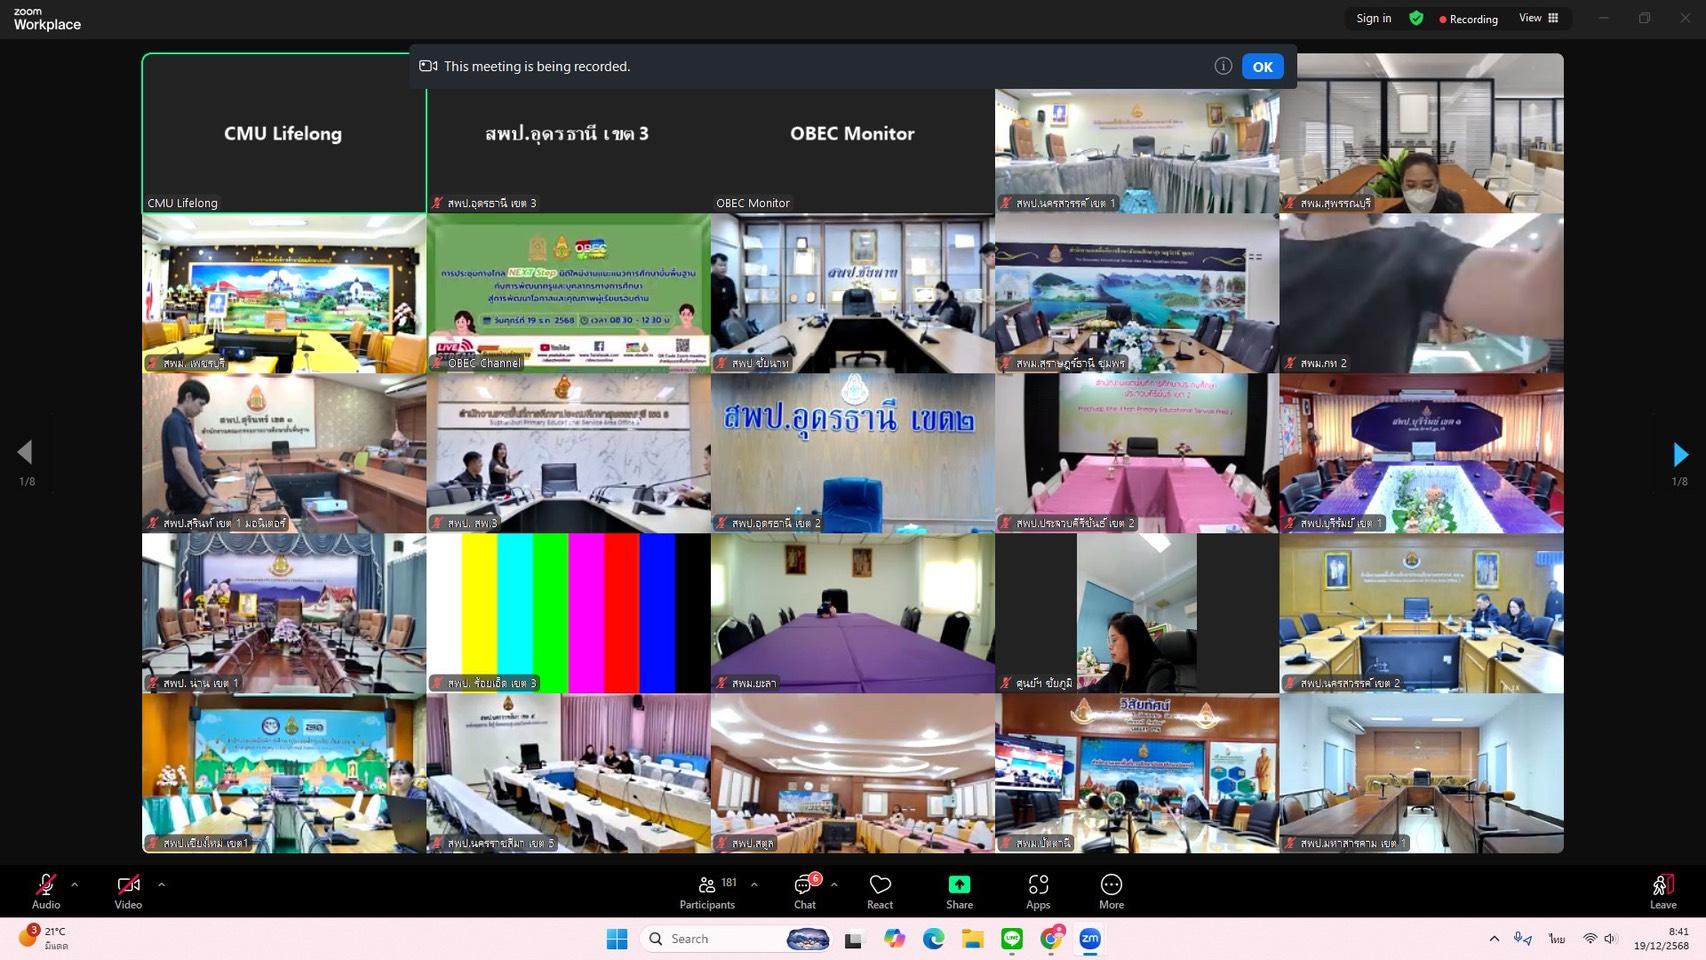Start camera using the Video button
The width and height of the screenshot is (1706, 960).
128,890
